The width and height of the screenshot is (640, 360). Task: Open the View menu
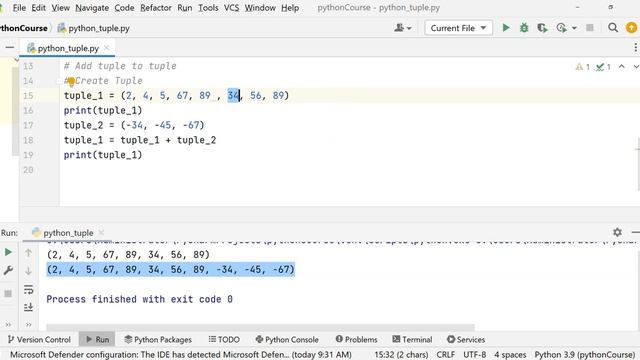coord(60,8)
